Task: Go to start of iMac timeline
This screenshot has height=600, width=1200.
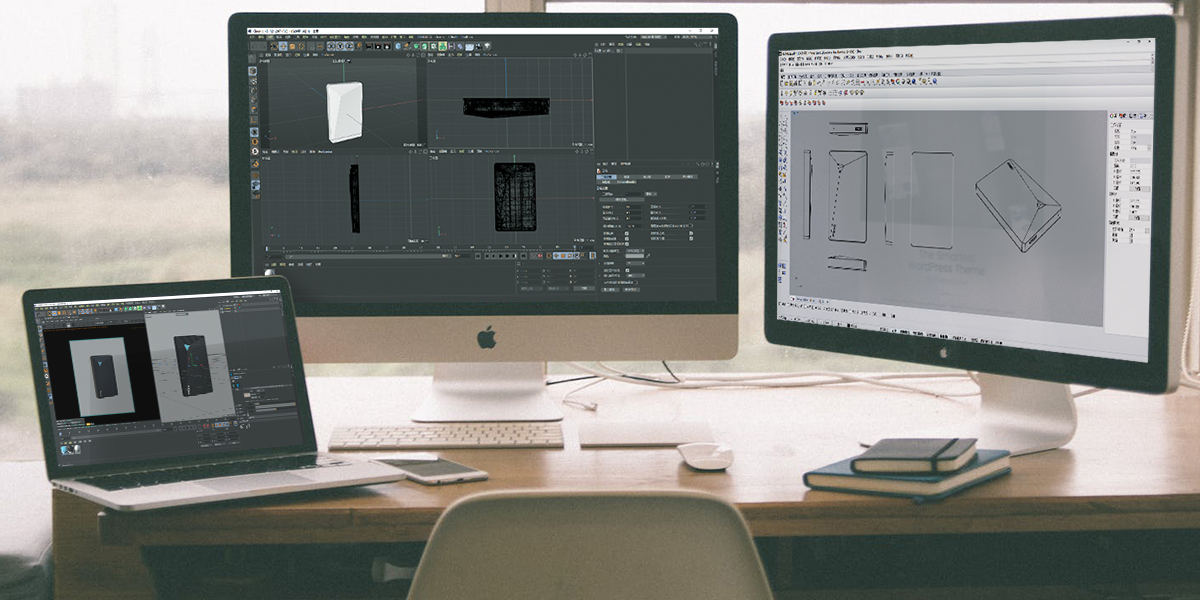Action: click(478, 256)
